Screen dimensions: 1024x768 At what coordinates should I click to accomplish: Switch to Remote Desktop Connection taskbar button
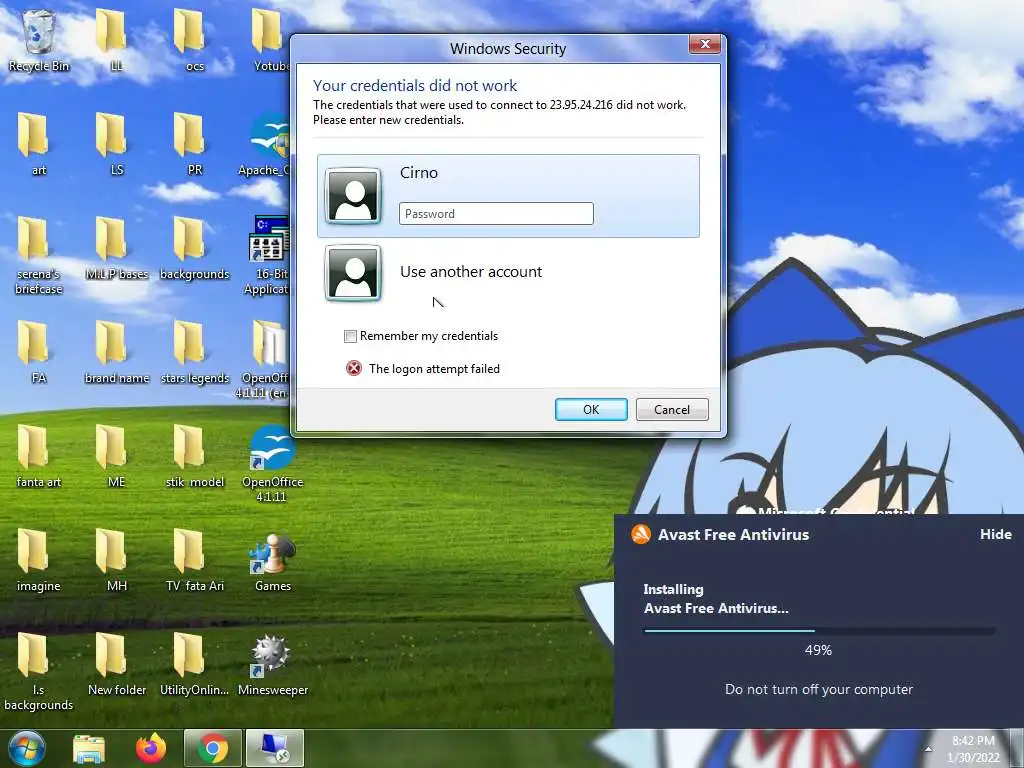275,748
